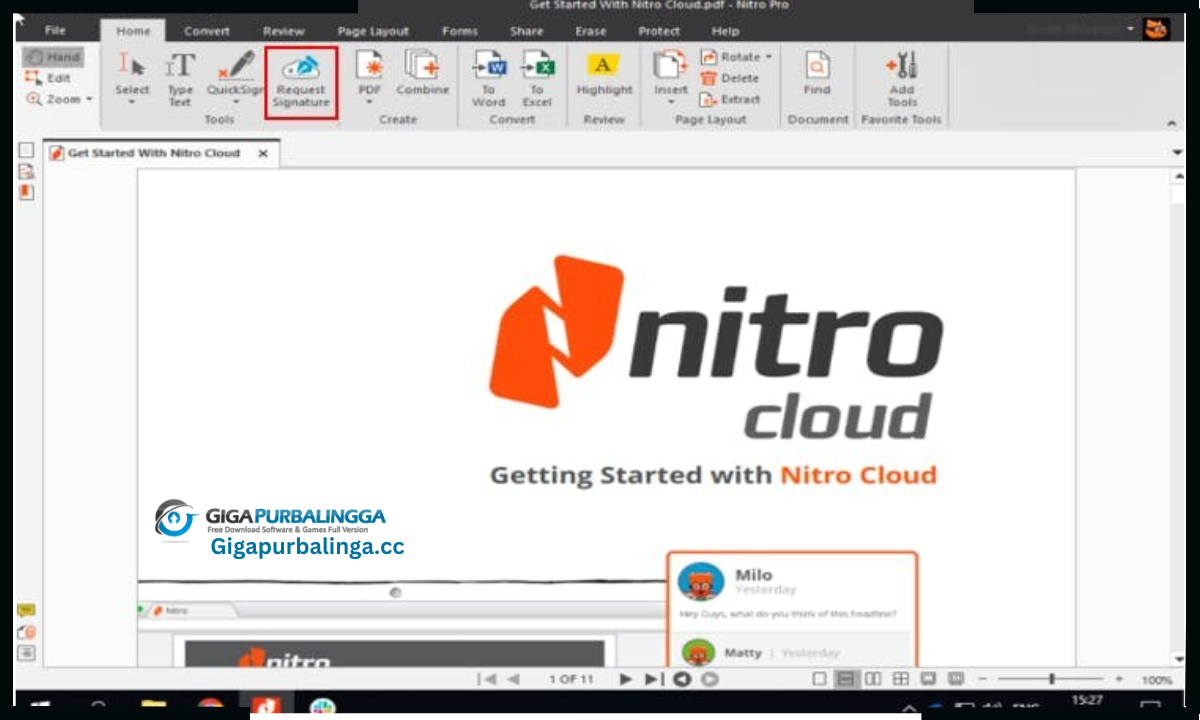Open the Attachments pane icon
The width and height of the screenshot is (1200, 720).
(26, 632)
